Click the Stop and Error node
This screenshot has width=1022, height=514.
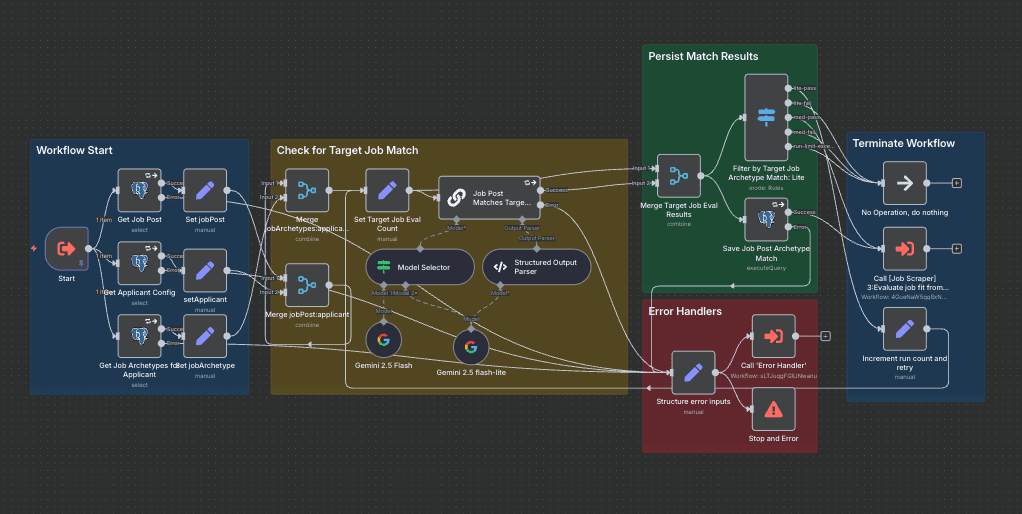pyautogui.click(x=773, y=408)
